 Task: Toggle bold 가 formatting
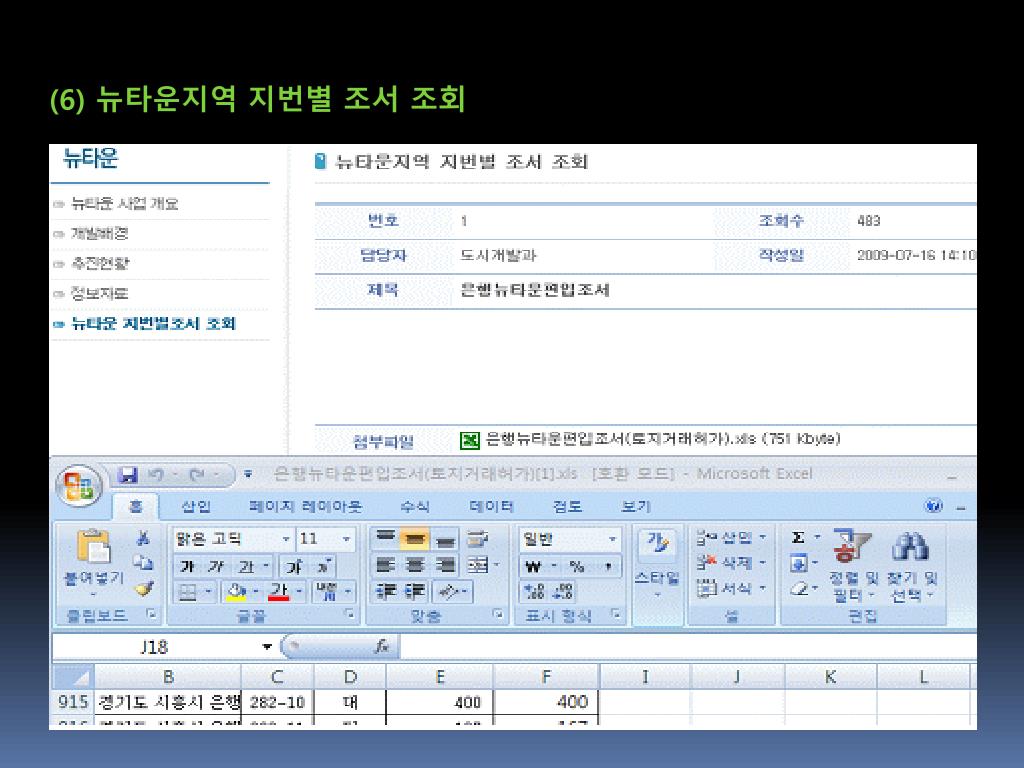pyautogui.click(x=187, y=566)
